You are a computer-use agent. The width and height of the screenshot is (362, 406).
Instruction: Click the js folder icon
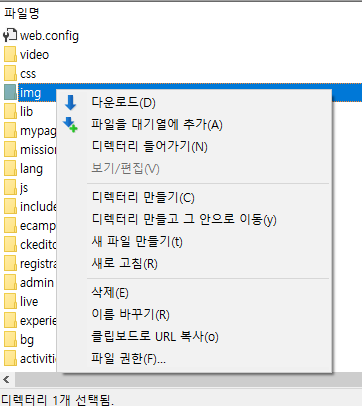tap(10, 188)
